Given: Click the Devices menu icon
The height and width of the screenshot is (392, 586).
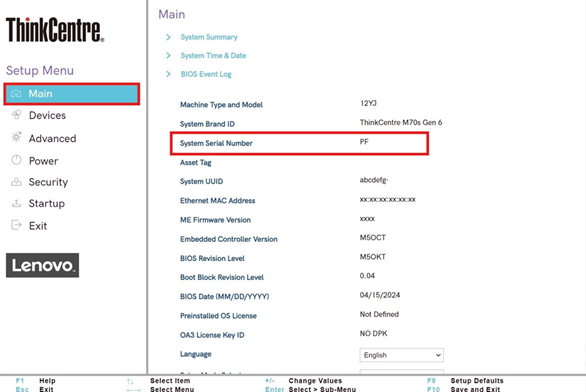Looking at the screenshot, I should 16,115.
